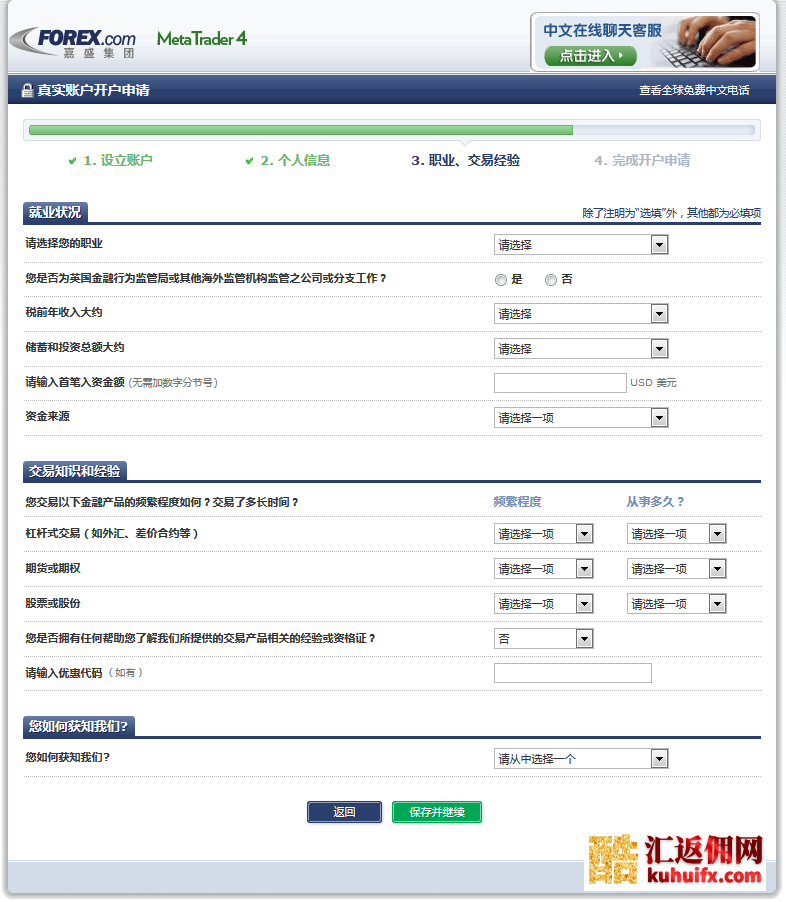Click the 汇返佣网 kuhuifx.com watermark logo
This screenshot has width=786, height=902.
(676, 861)
